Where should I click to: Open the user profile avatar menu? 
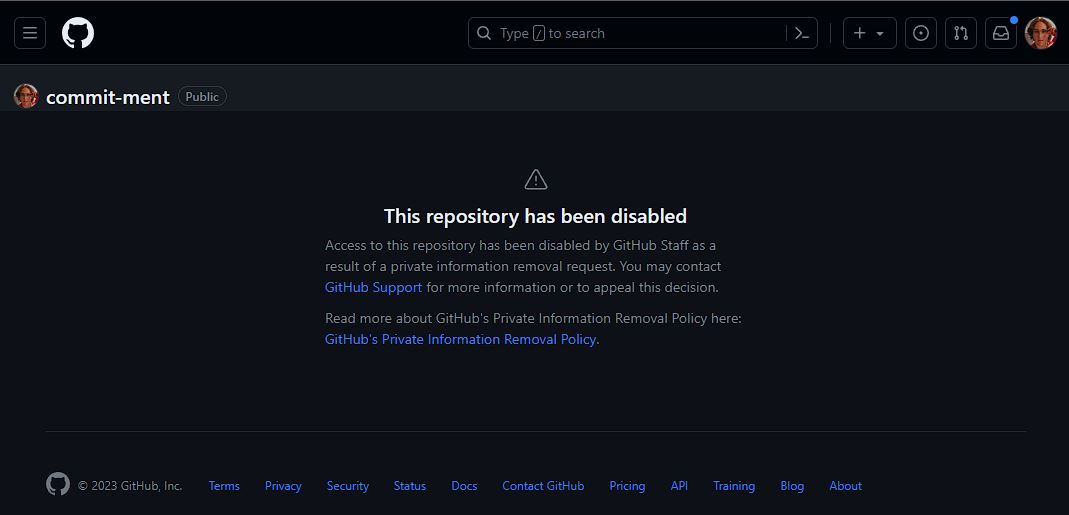1040,33
